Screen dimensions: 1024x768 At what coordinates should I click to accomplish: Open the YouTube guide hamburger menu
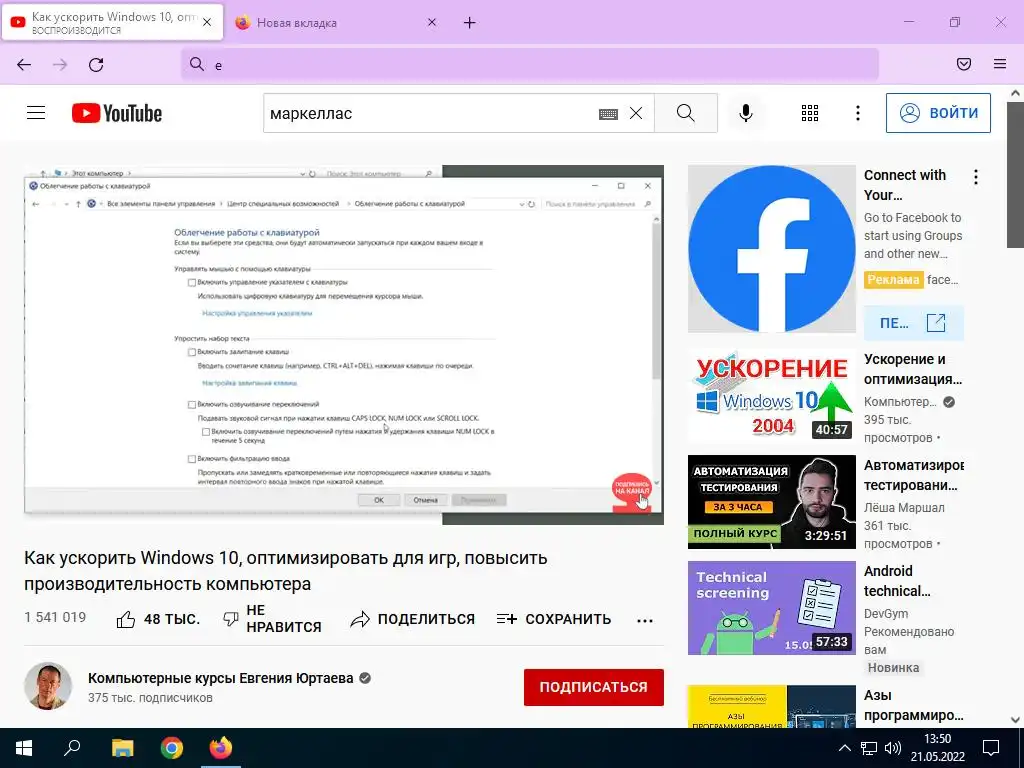pyautogui.click(x=36, y=113)
